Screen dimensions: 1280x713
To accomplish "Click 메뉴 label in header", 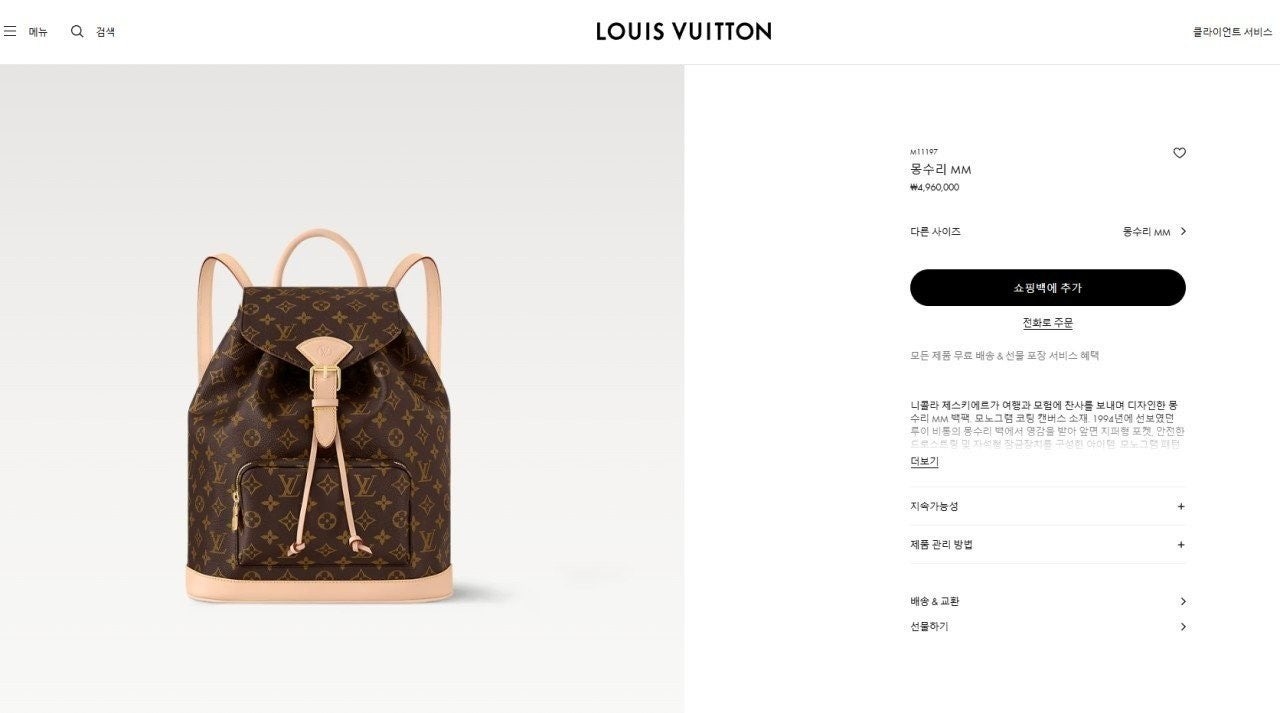I will (38, 32).
